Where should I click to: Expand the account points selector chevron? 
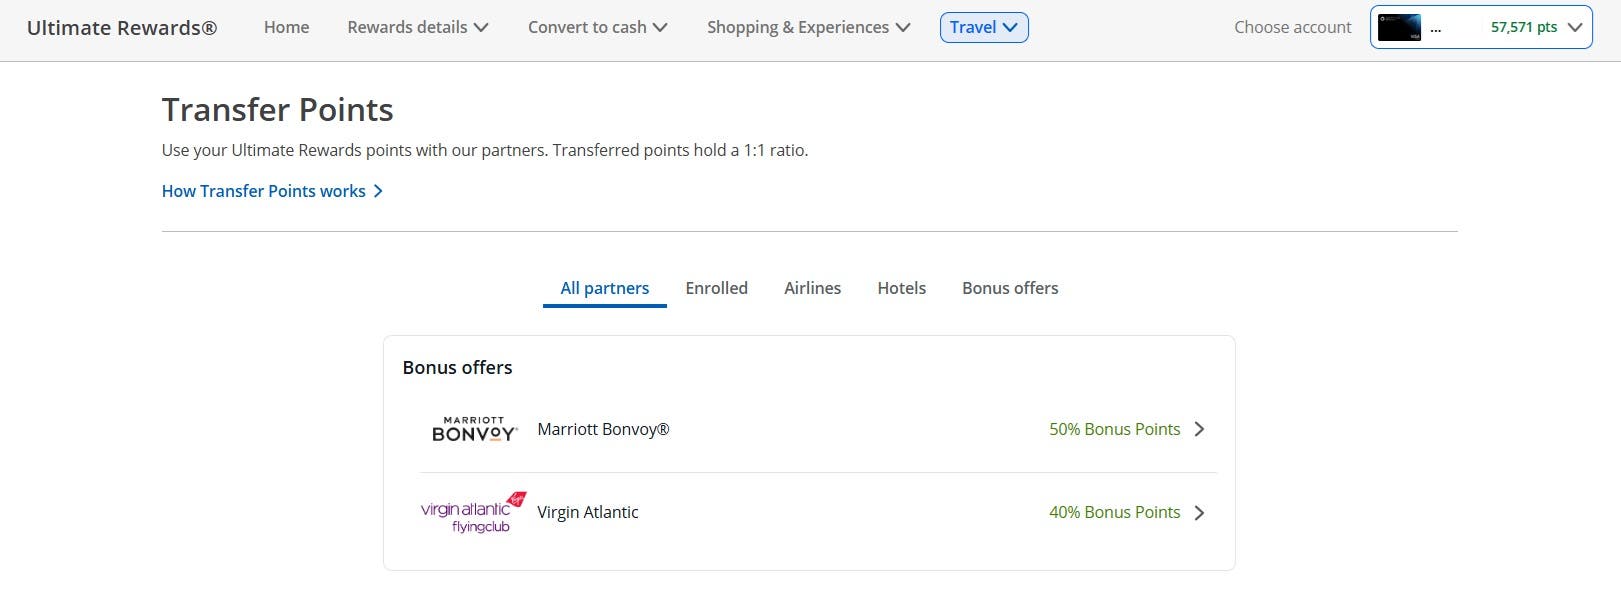pyautogui.click(x=1575, y=28)
